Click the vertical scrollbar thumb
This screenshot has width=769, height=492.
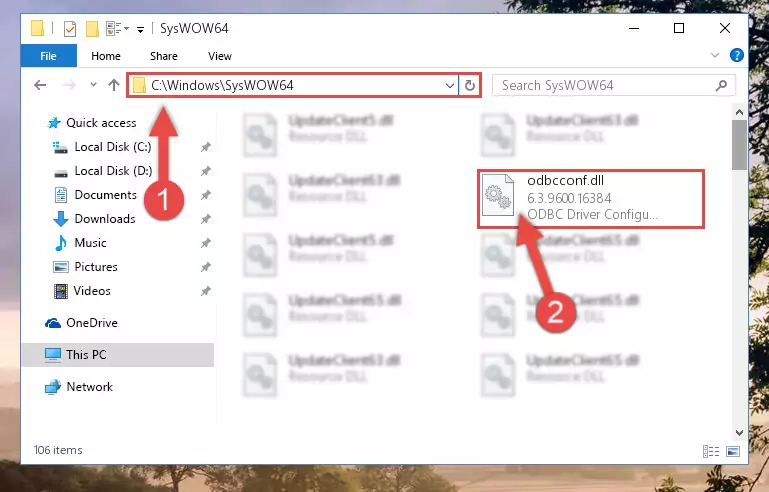(739, 145)
